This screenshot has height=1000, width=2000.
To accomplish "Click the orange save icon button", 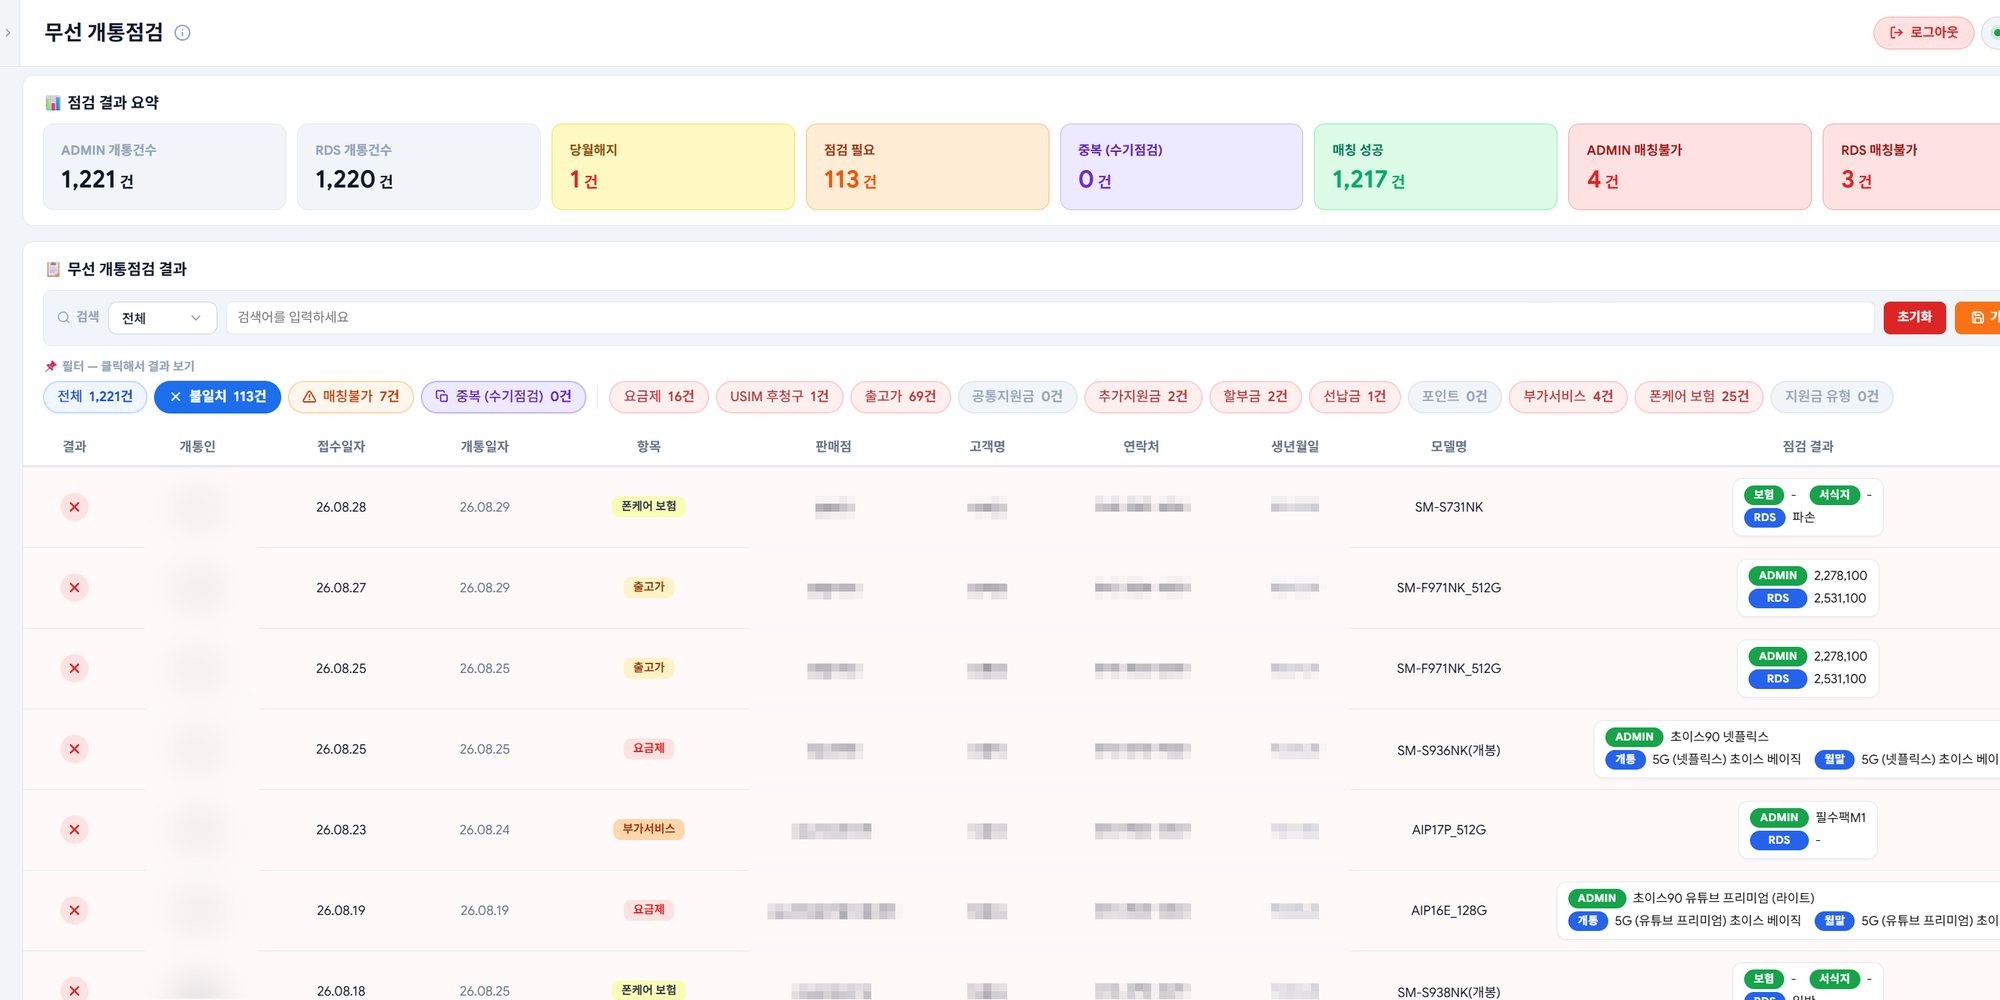I will [1979, 318].
